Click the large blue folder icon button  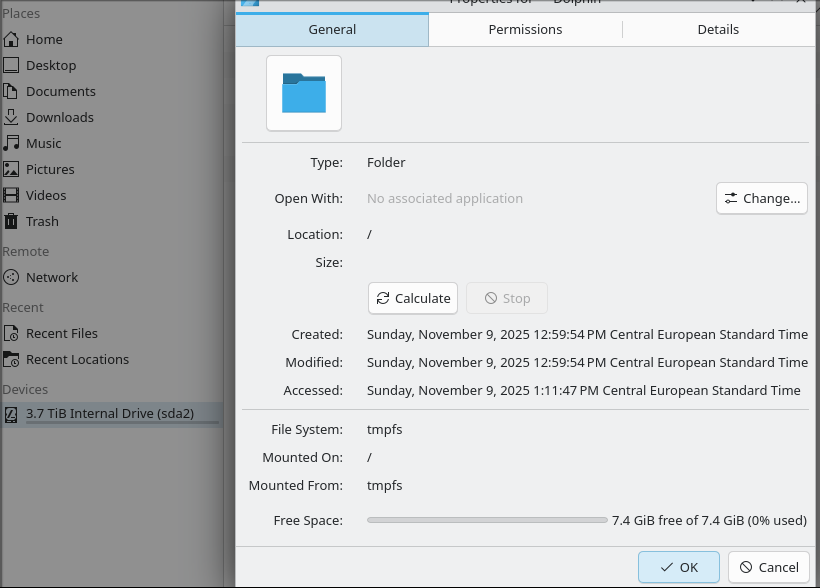(304, 93)
